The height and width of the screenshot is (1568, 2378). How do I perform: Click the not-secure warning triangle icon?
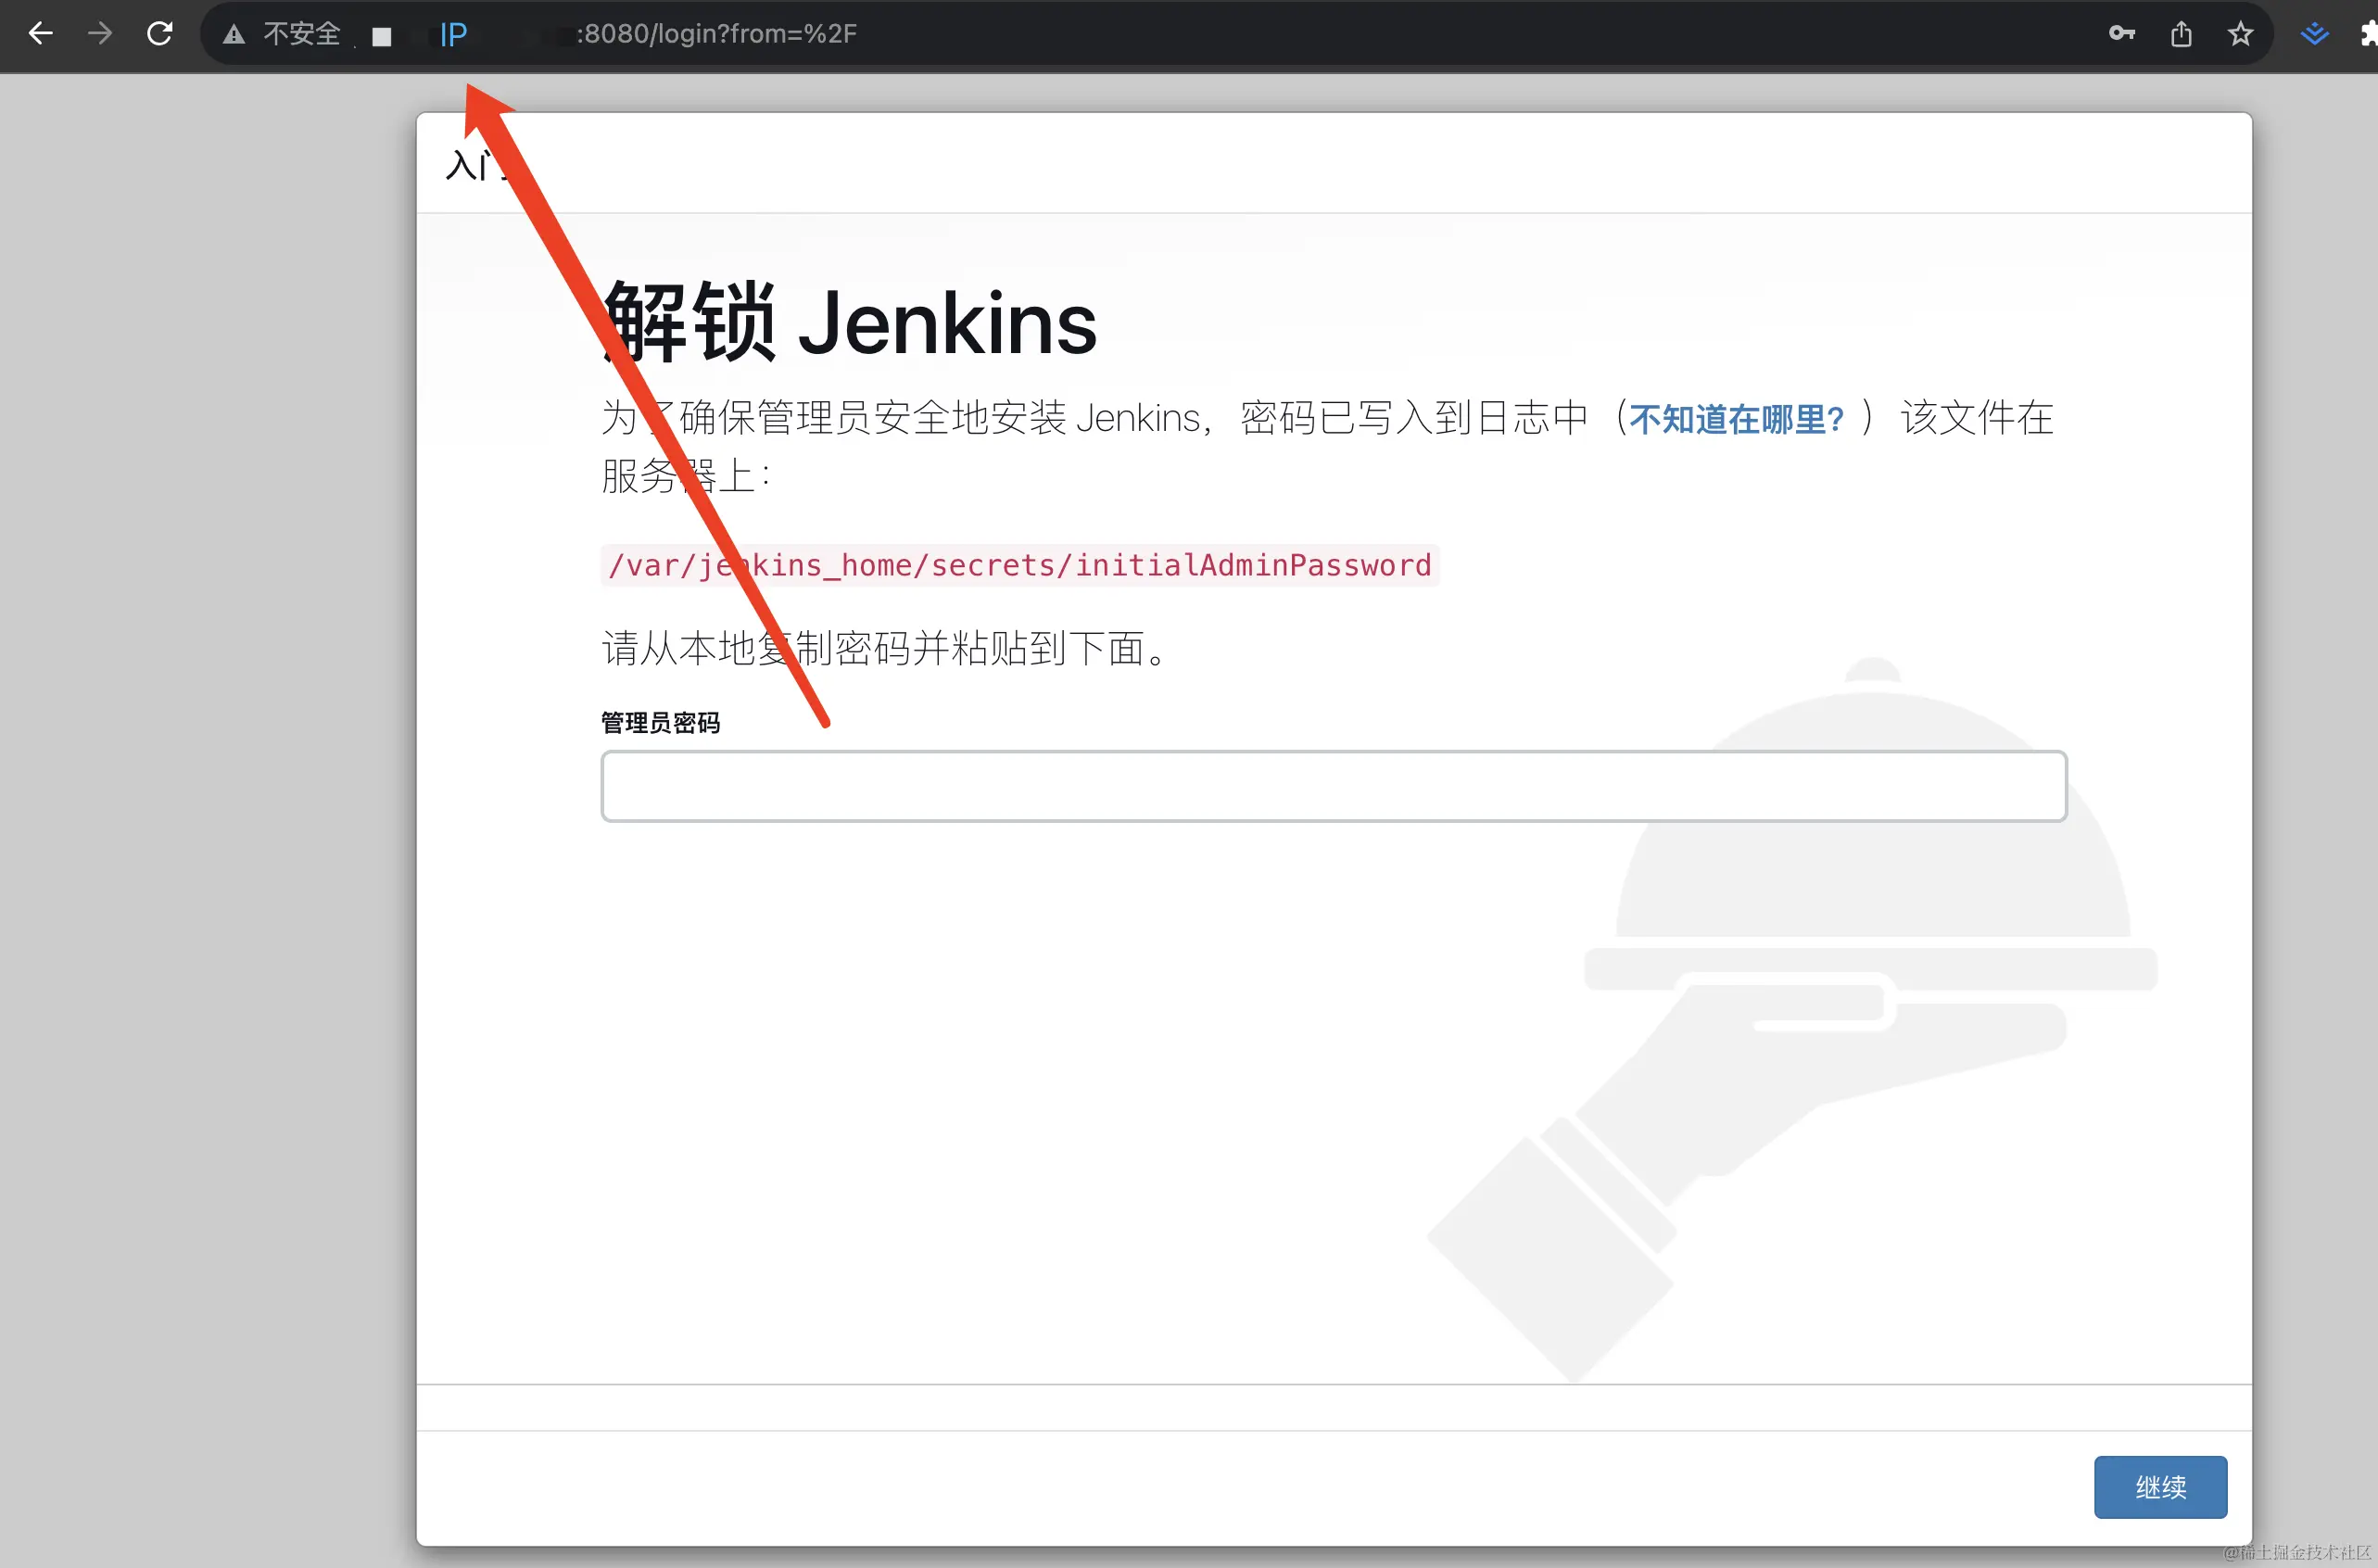(233, 35)
